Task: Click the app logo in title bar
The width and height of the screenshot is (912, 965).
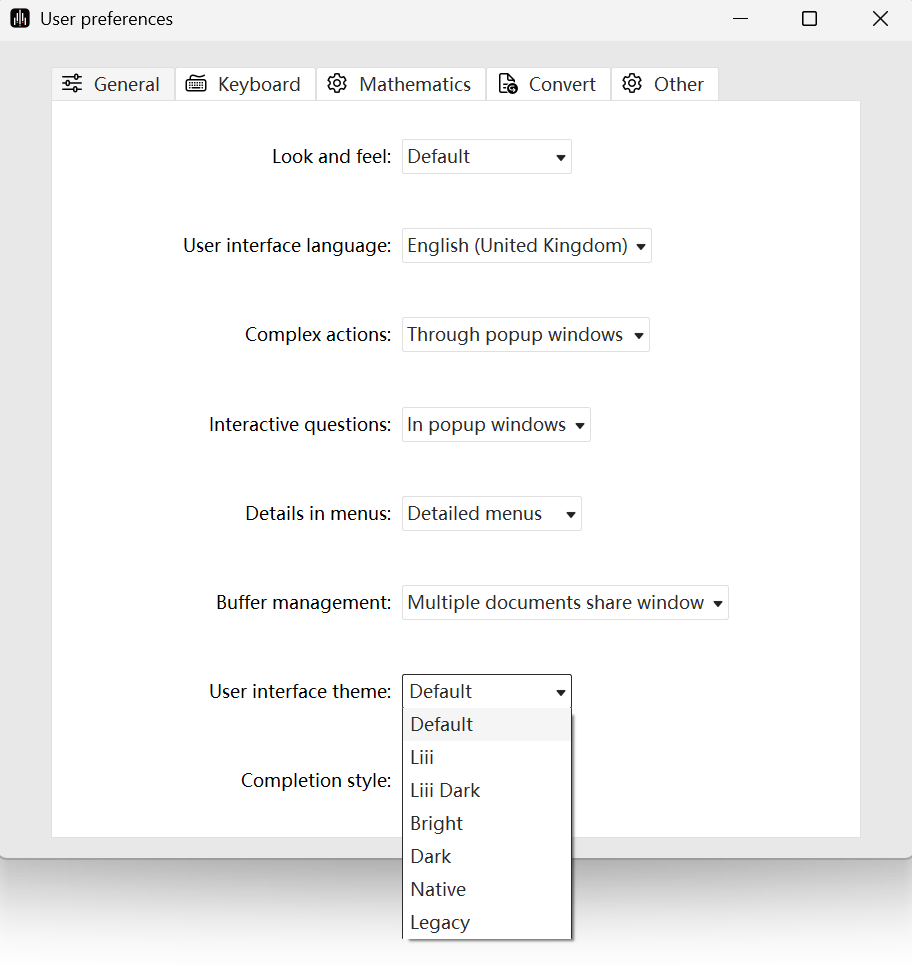Action: pos(20,19)
